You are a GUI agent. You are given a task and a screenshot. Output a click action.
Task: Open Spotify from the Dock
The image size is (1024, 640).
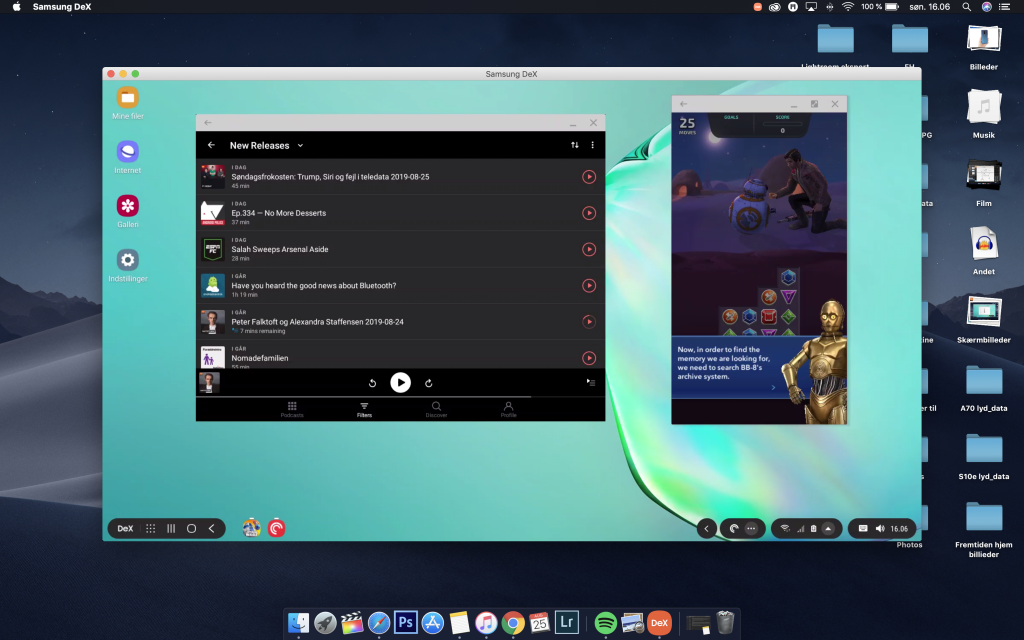(605, 622)
